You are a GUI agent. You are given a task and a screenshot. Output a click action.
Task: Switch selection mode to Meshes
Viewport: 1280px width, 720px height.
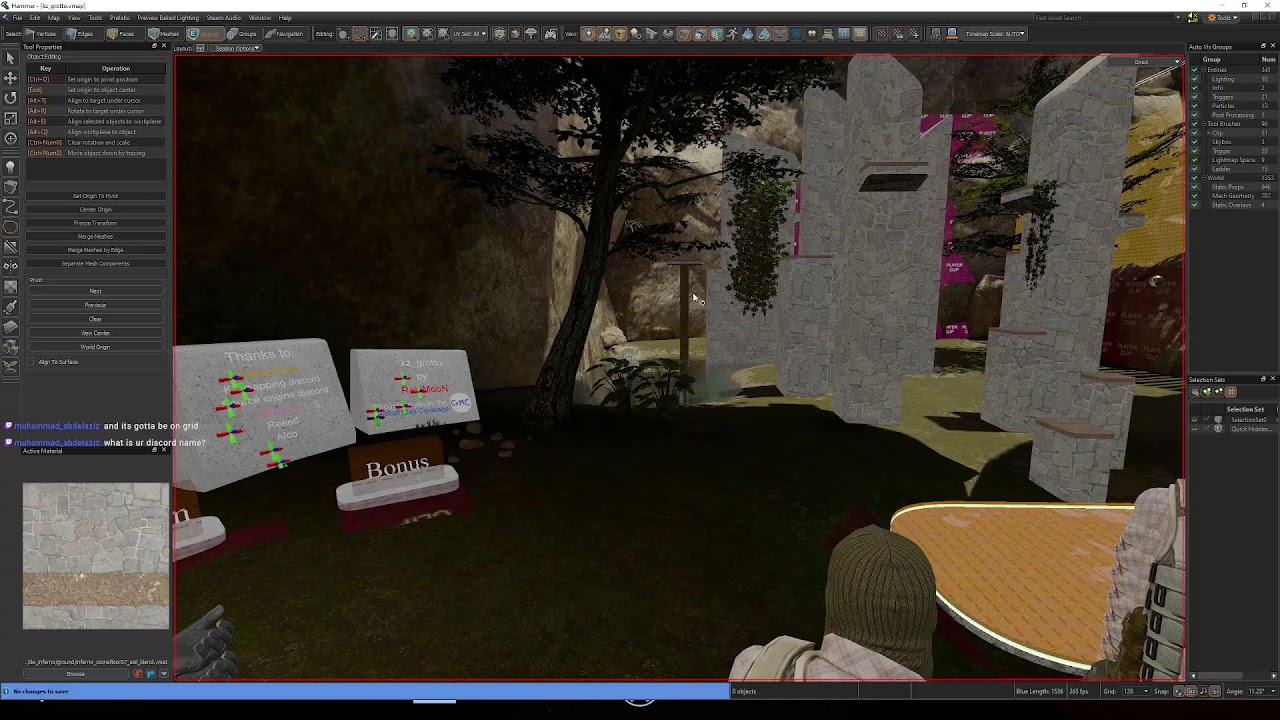point(164,34)
